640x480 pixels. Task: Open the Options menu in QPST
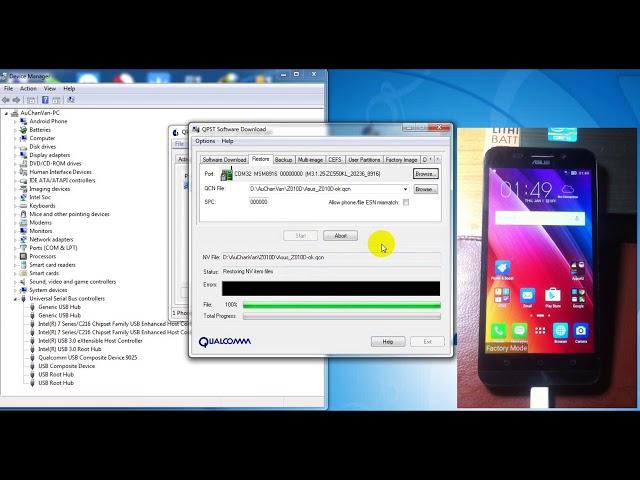[204, 141]
